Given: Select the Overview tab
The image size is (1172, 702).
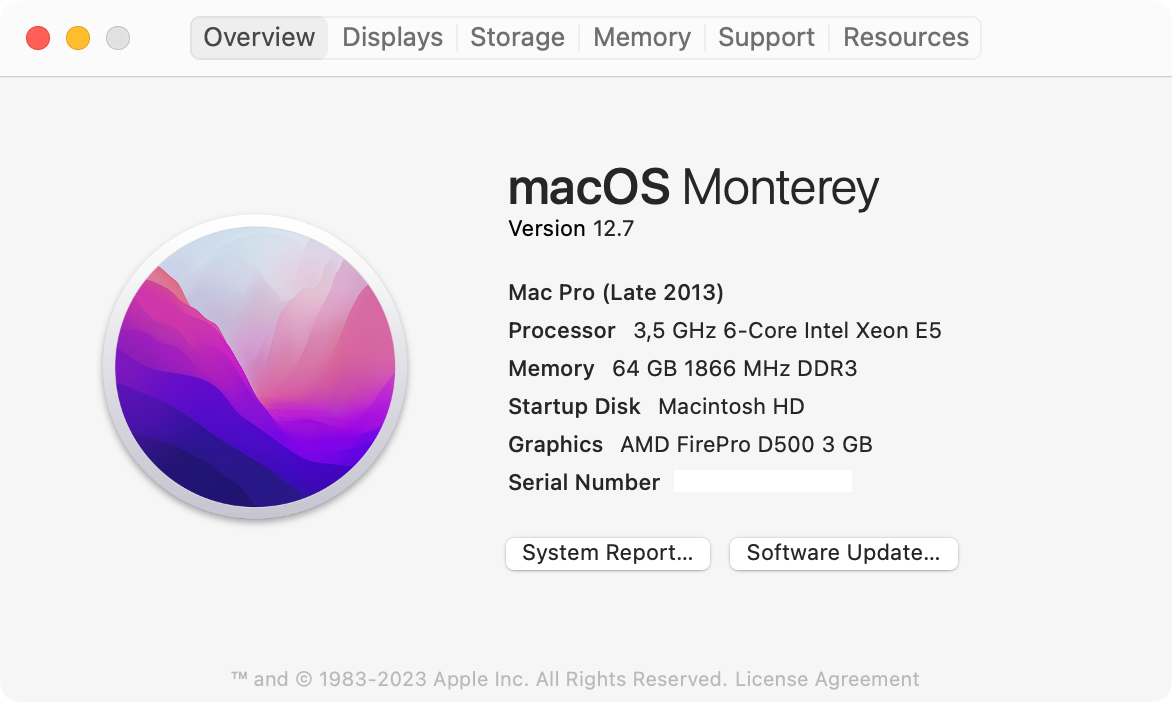Looking at the screenshot, I should pyautogui.click(x=259, y=38).
